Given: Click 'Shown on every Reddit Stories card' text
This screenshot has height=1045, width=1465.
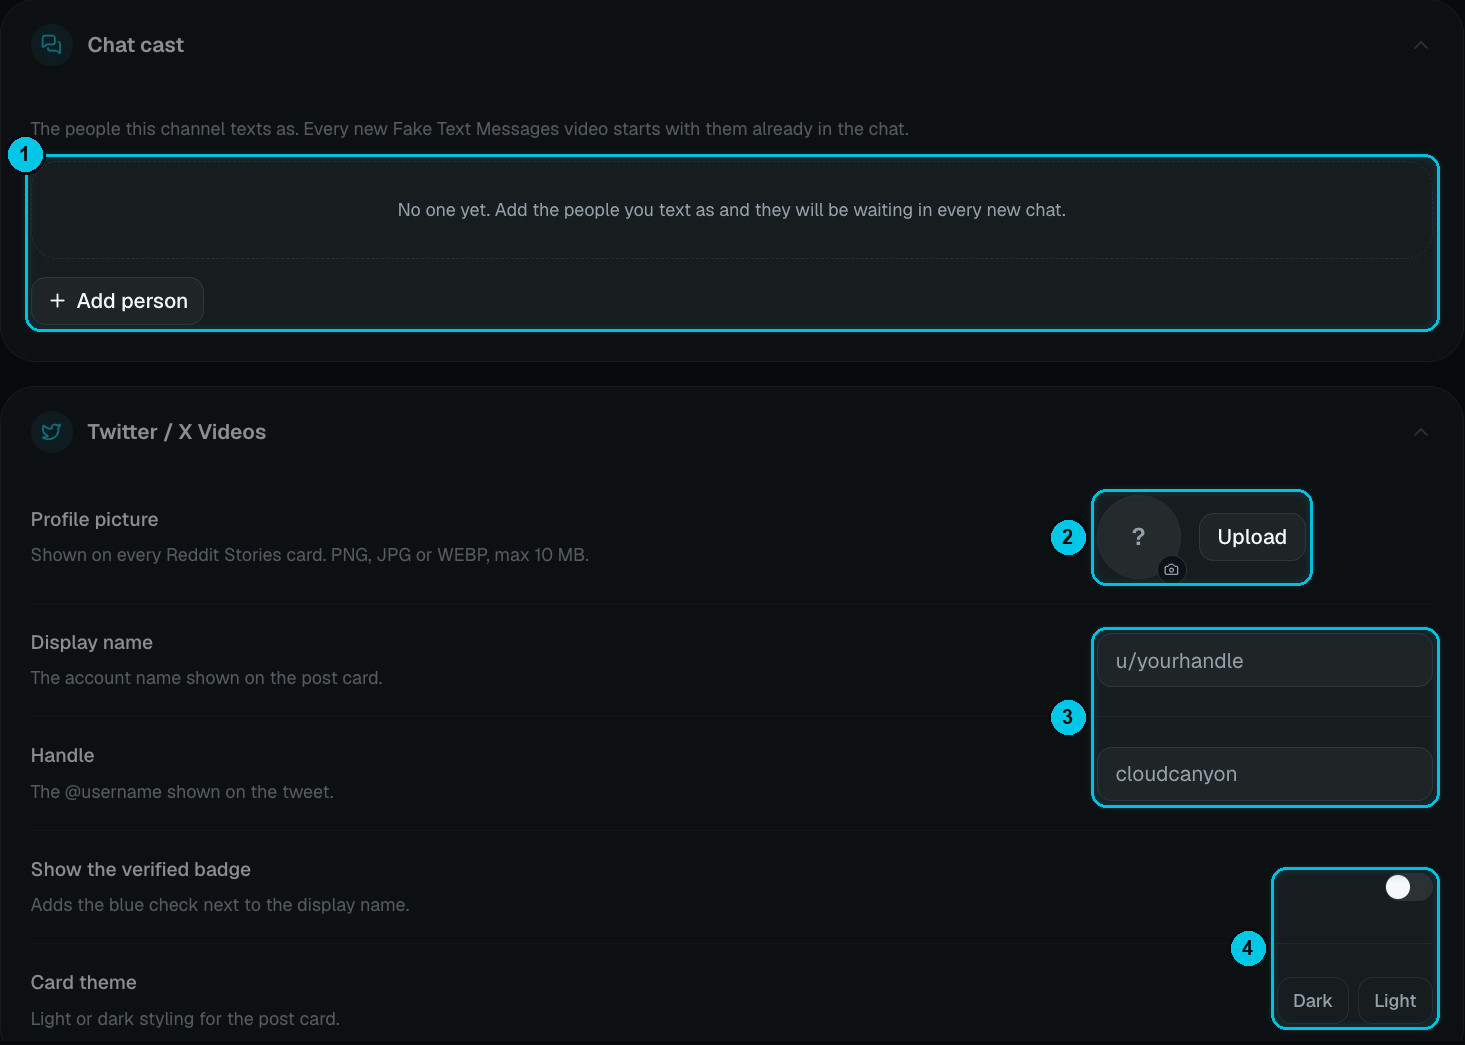Looking at the screenshot, I should 310,555.
